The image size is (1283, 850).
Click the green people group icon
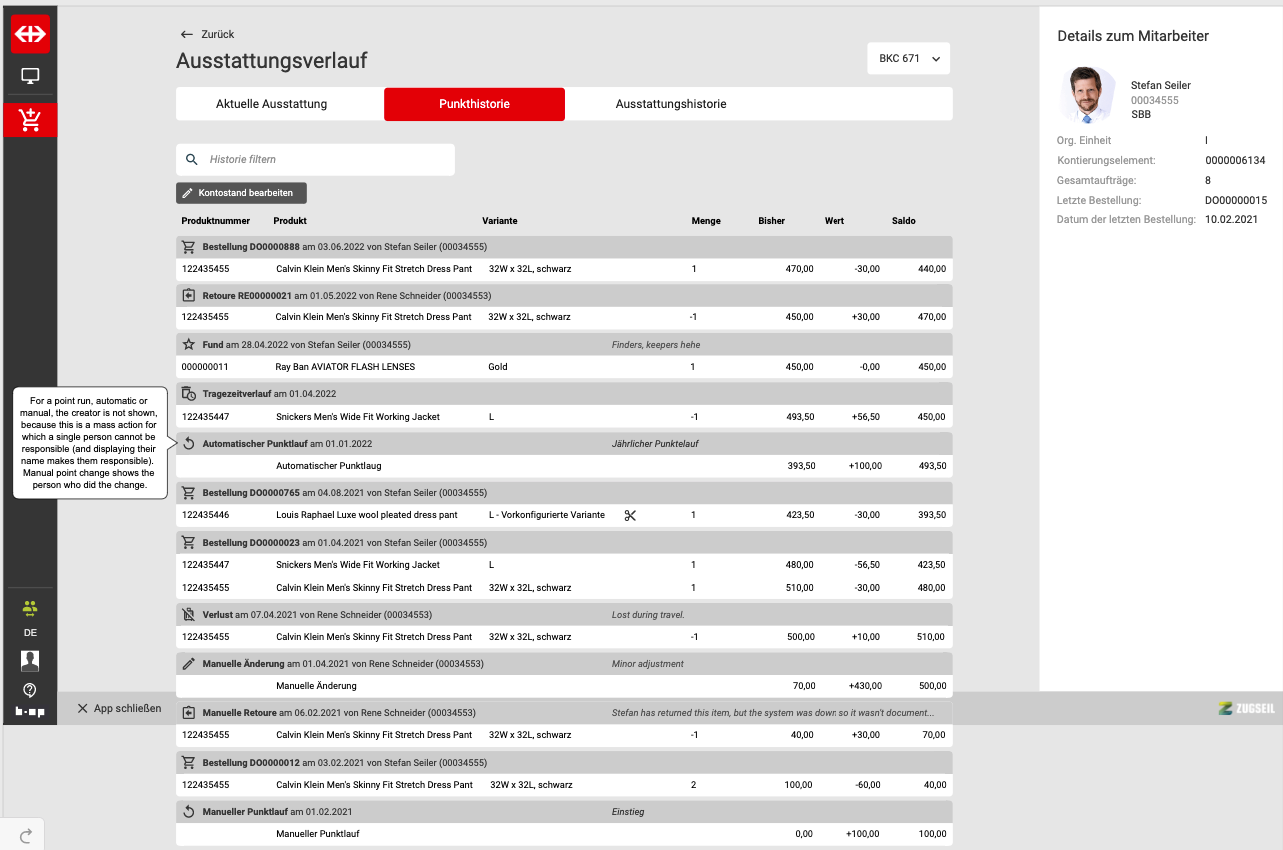(30, 608)
